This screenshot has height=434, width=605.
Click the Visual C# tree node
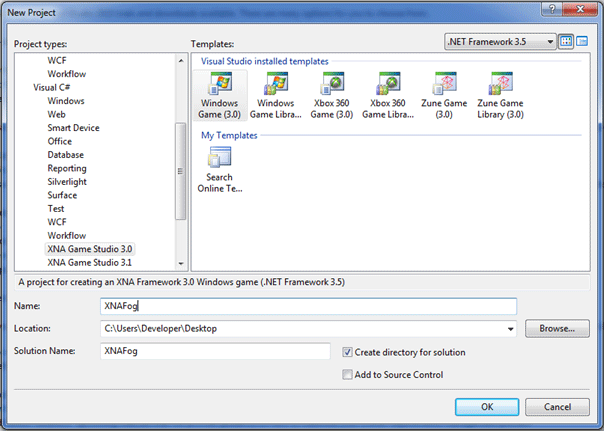pyautogui.click(x=51, y=87)
